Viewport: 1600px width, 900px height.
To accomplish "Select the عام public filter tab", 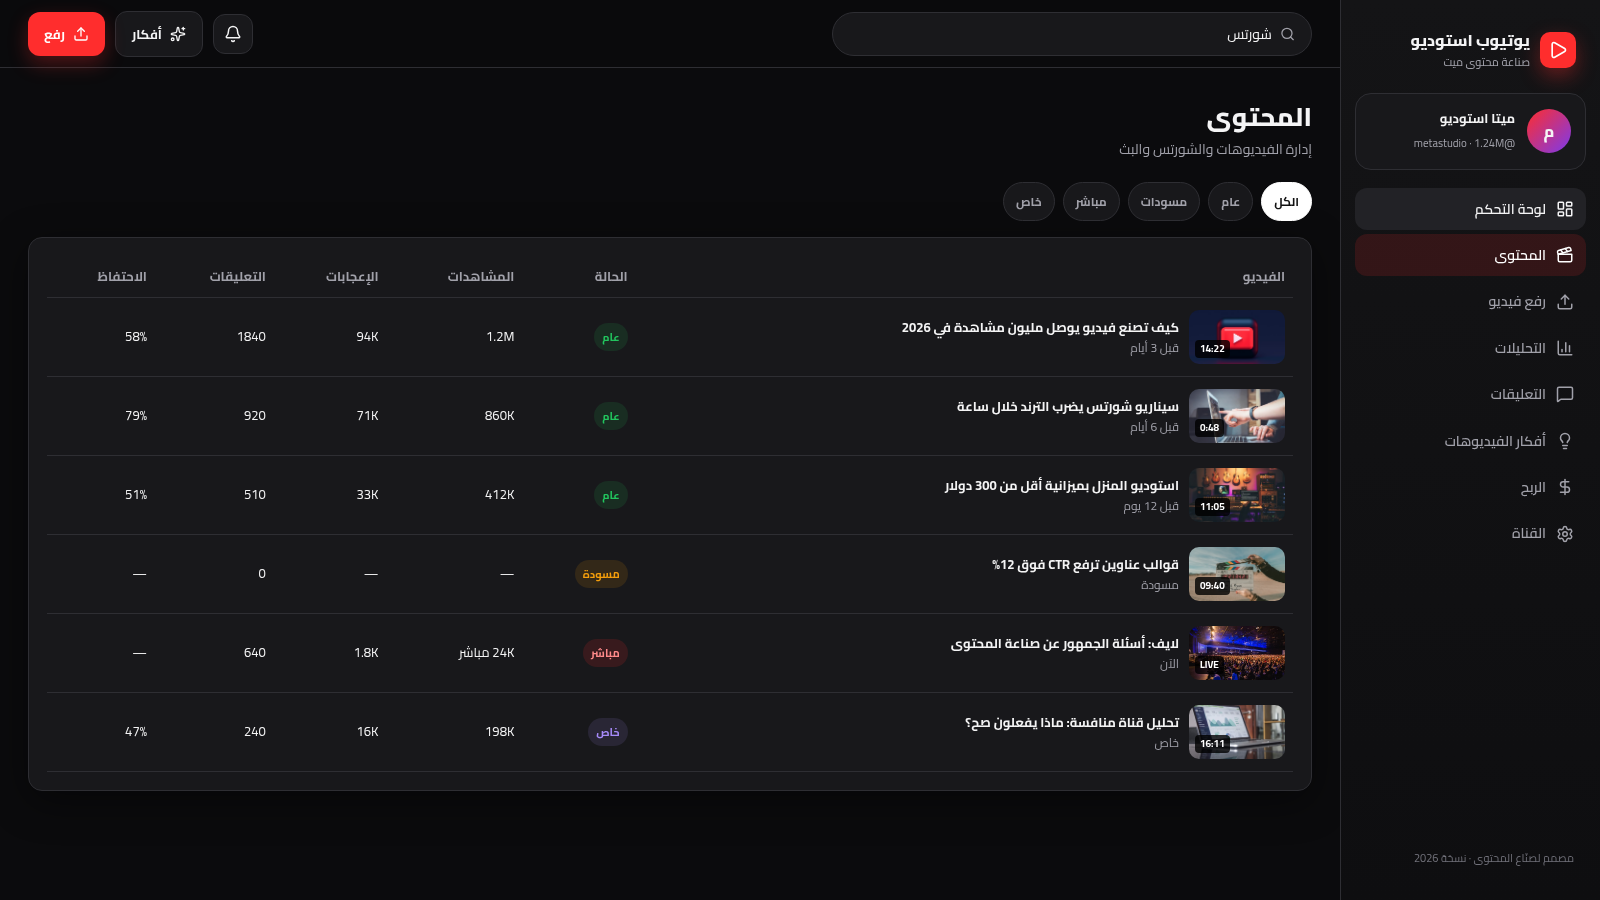I will 1230,202.
